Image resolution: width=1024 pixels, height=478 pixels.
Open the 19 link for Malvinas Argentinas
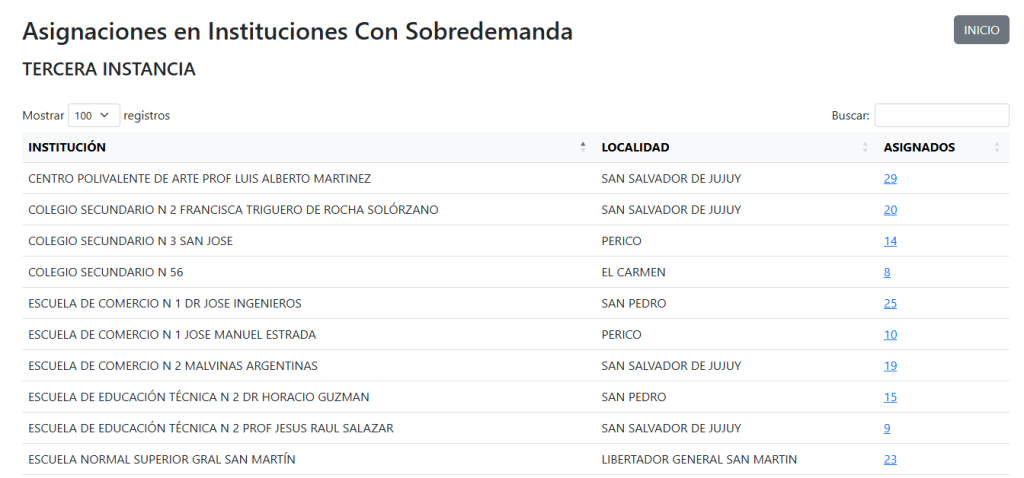click(x=890, y=366)
